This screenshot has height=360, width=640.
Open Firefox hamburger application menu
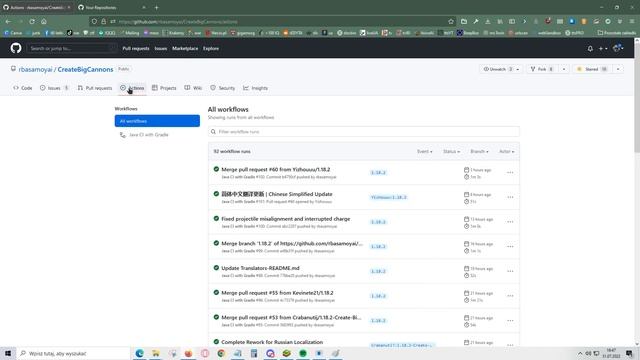631,21
